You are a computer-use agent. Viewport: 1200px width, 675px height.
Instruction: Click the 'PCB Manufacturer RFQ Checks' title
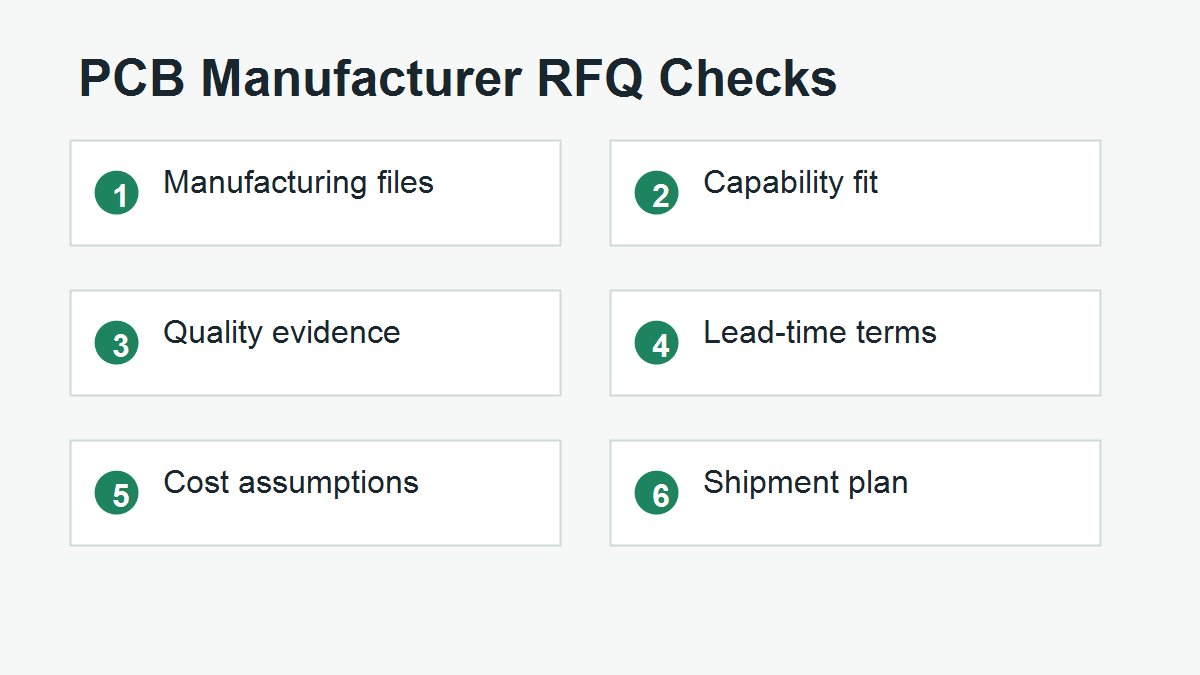458,79
